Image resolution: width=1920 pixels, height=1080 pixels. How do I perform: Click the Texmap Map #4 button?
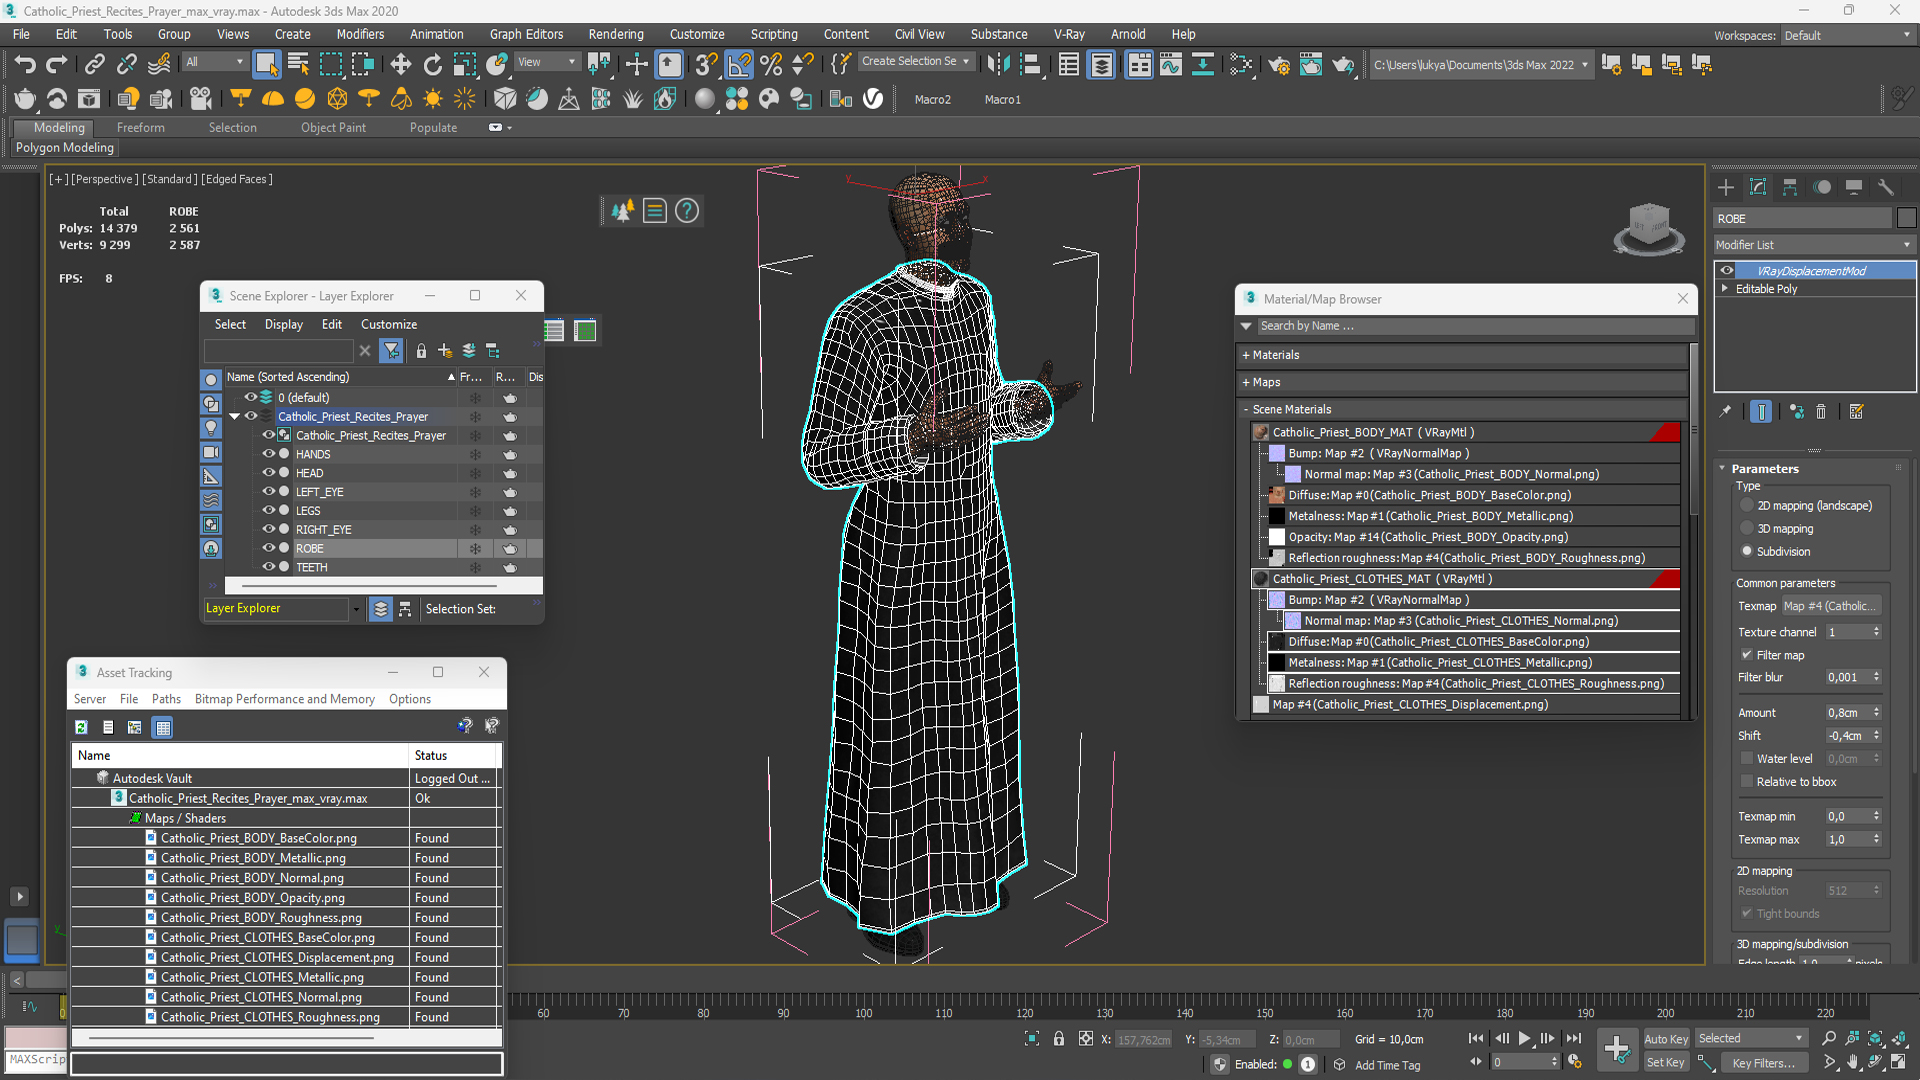(1831, 606)
